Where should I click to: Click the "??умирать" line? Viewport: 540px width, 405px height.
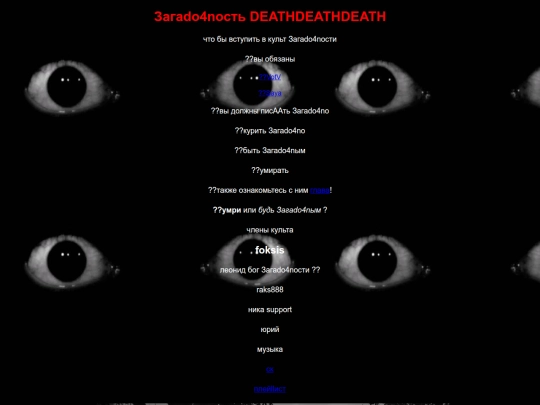pos(270,170)
